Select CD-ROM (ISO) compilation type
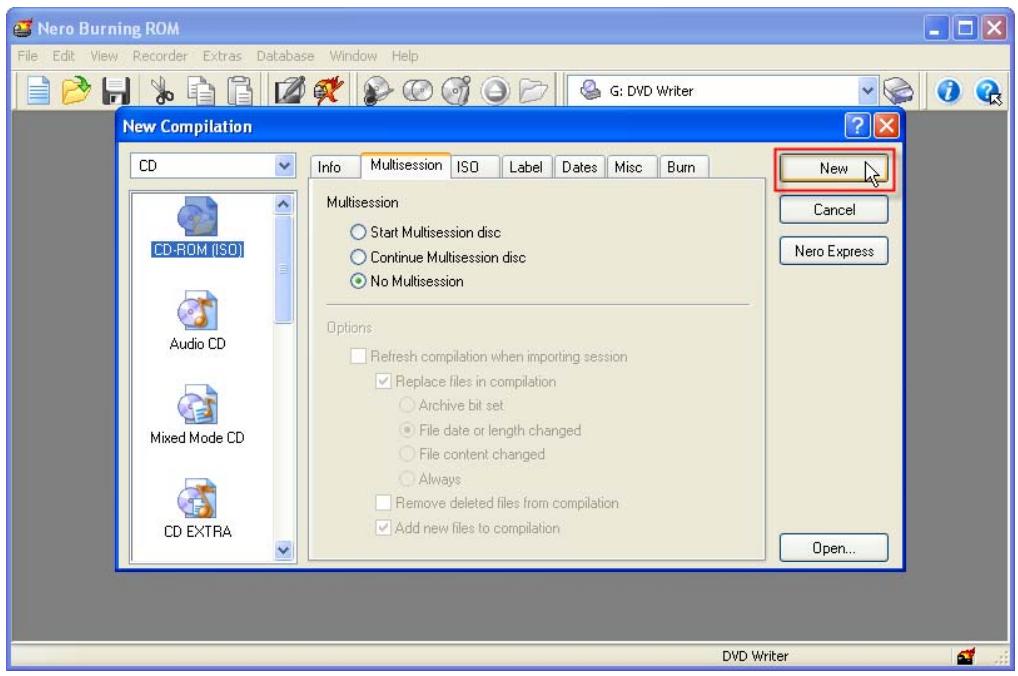1018x676 pixels. [197, 227]
